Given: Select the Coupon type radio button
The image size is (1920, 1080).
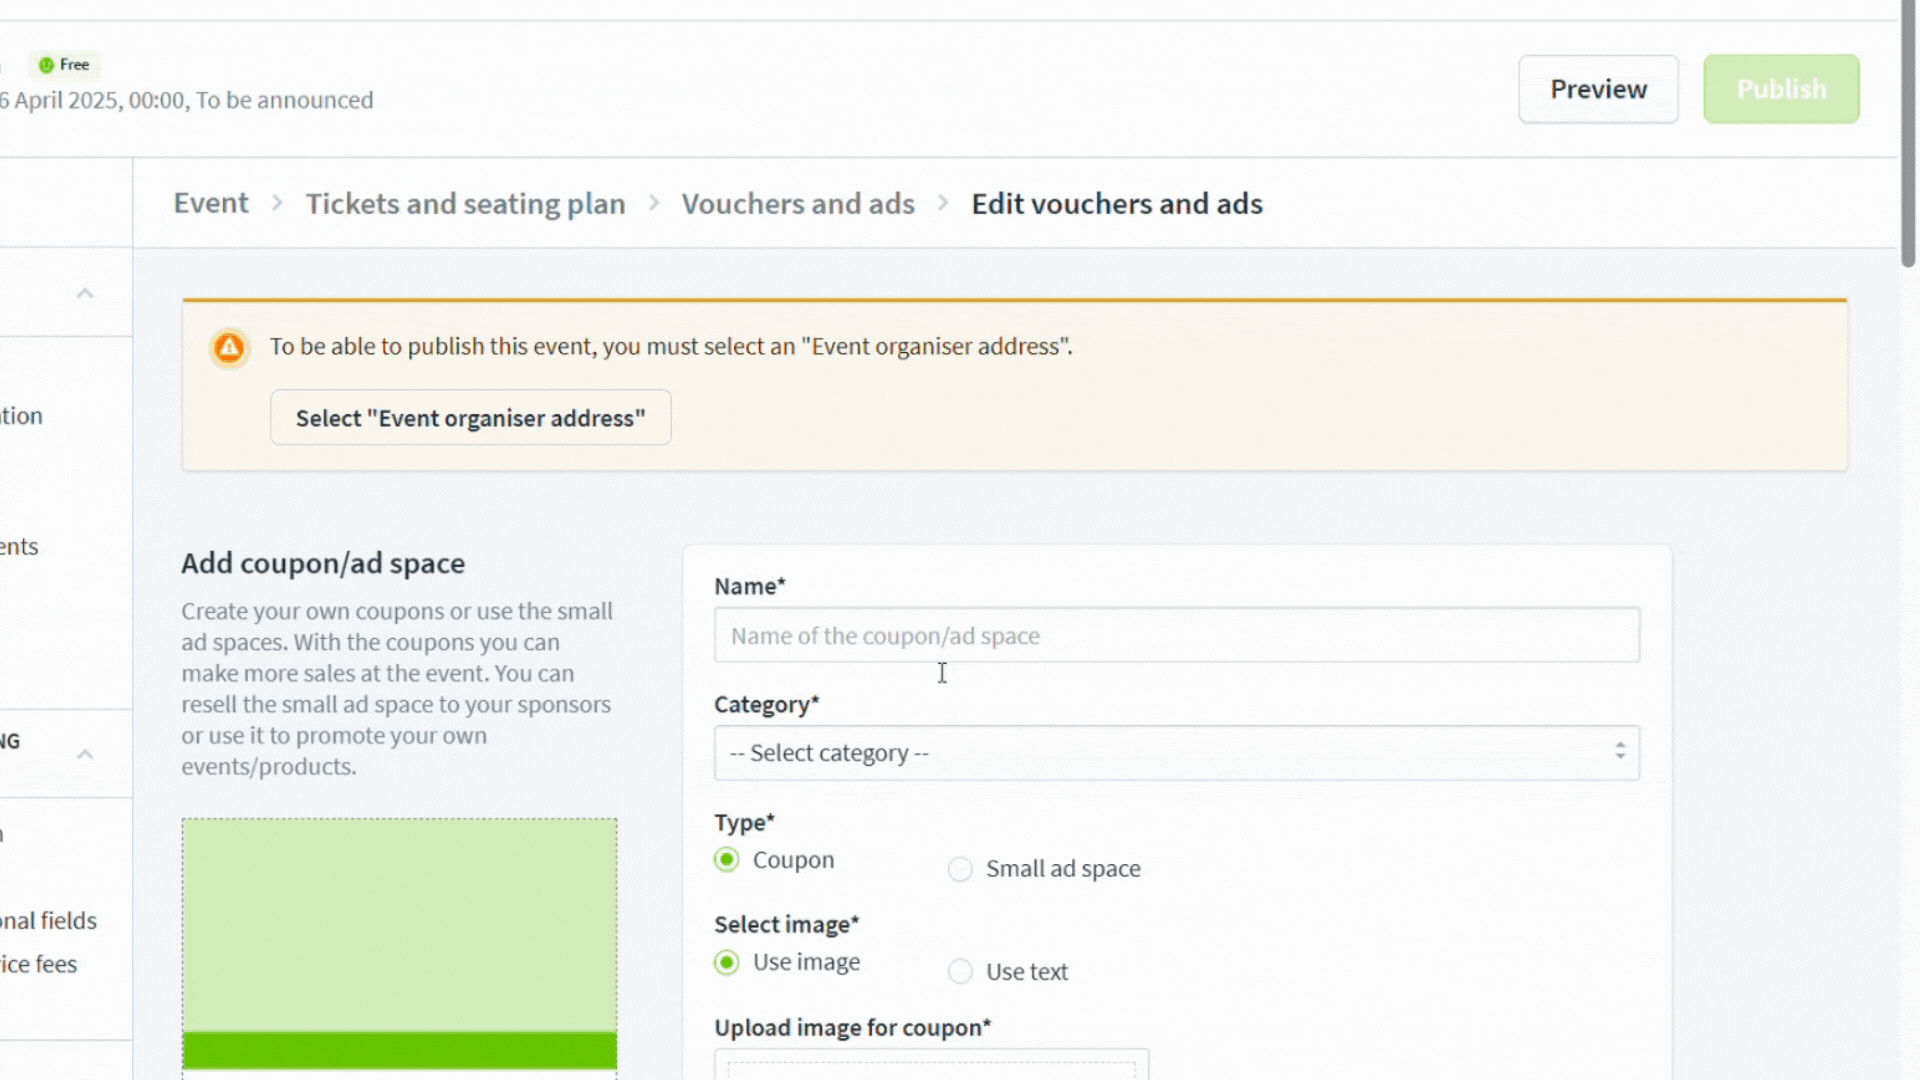Looking at the screenshot, I should tap(727, 860).
